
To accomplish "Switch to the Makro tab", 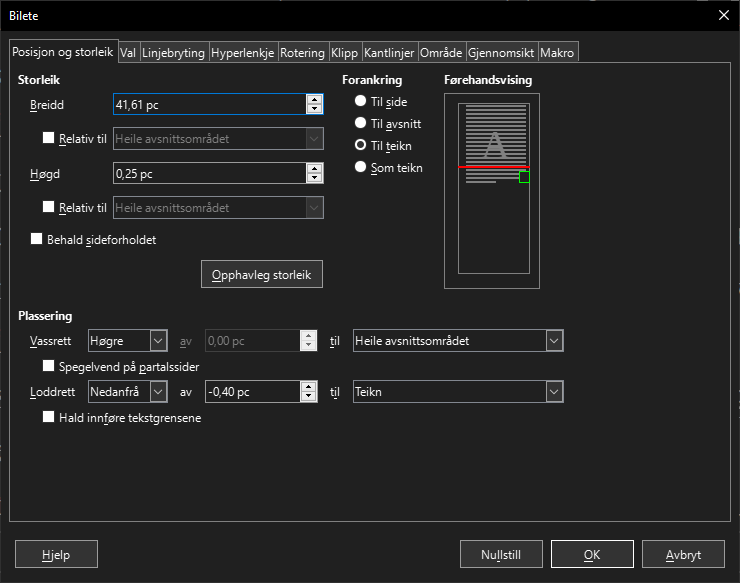I will click(557, 52).
